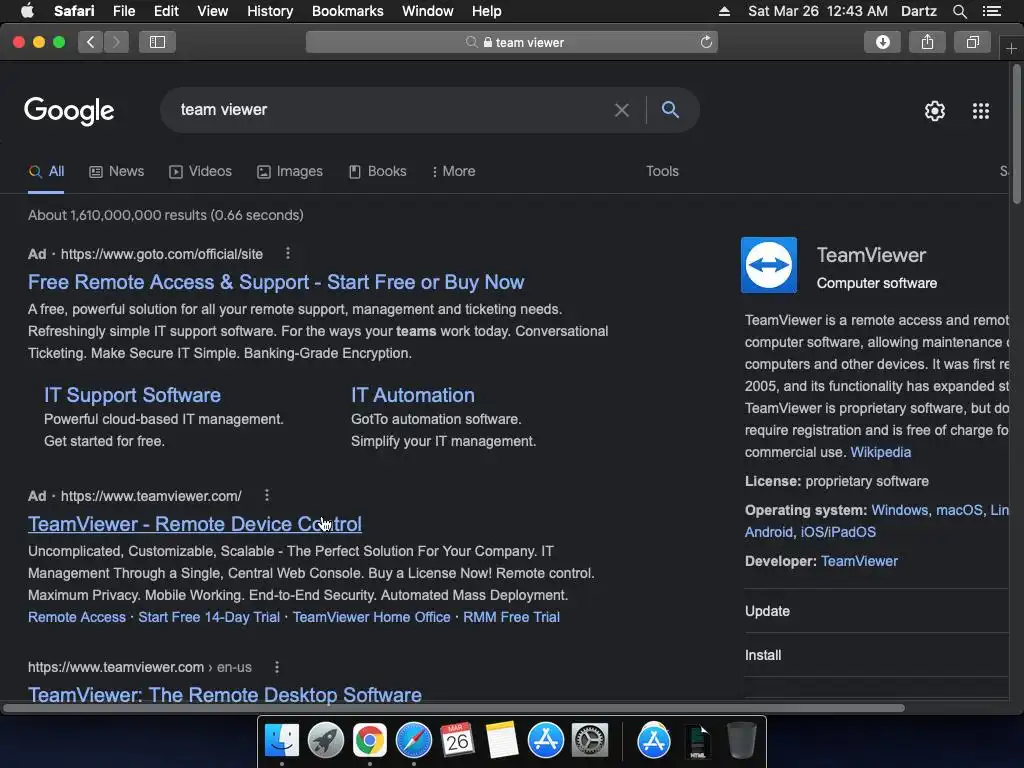Screen dimensions: 1024x768
Task: Open the IT Support Software link
Action: [132, 395]
